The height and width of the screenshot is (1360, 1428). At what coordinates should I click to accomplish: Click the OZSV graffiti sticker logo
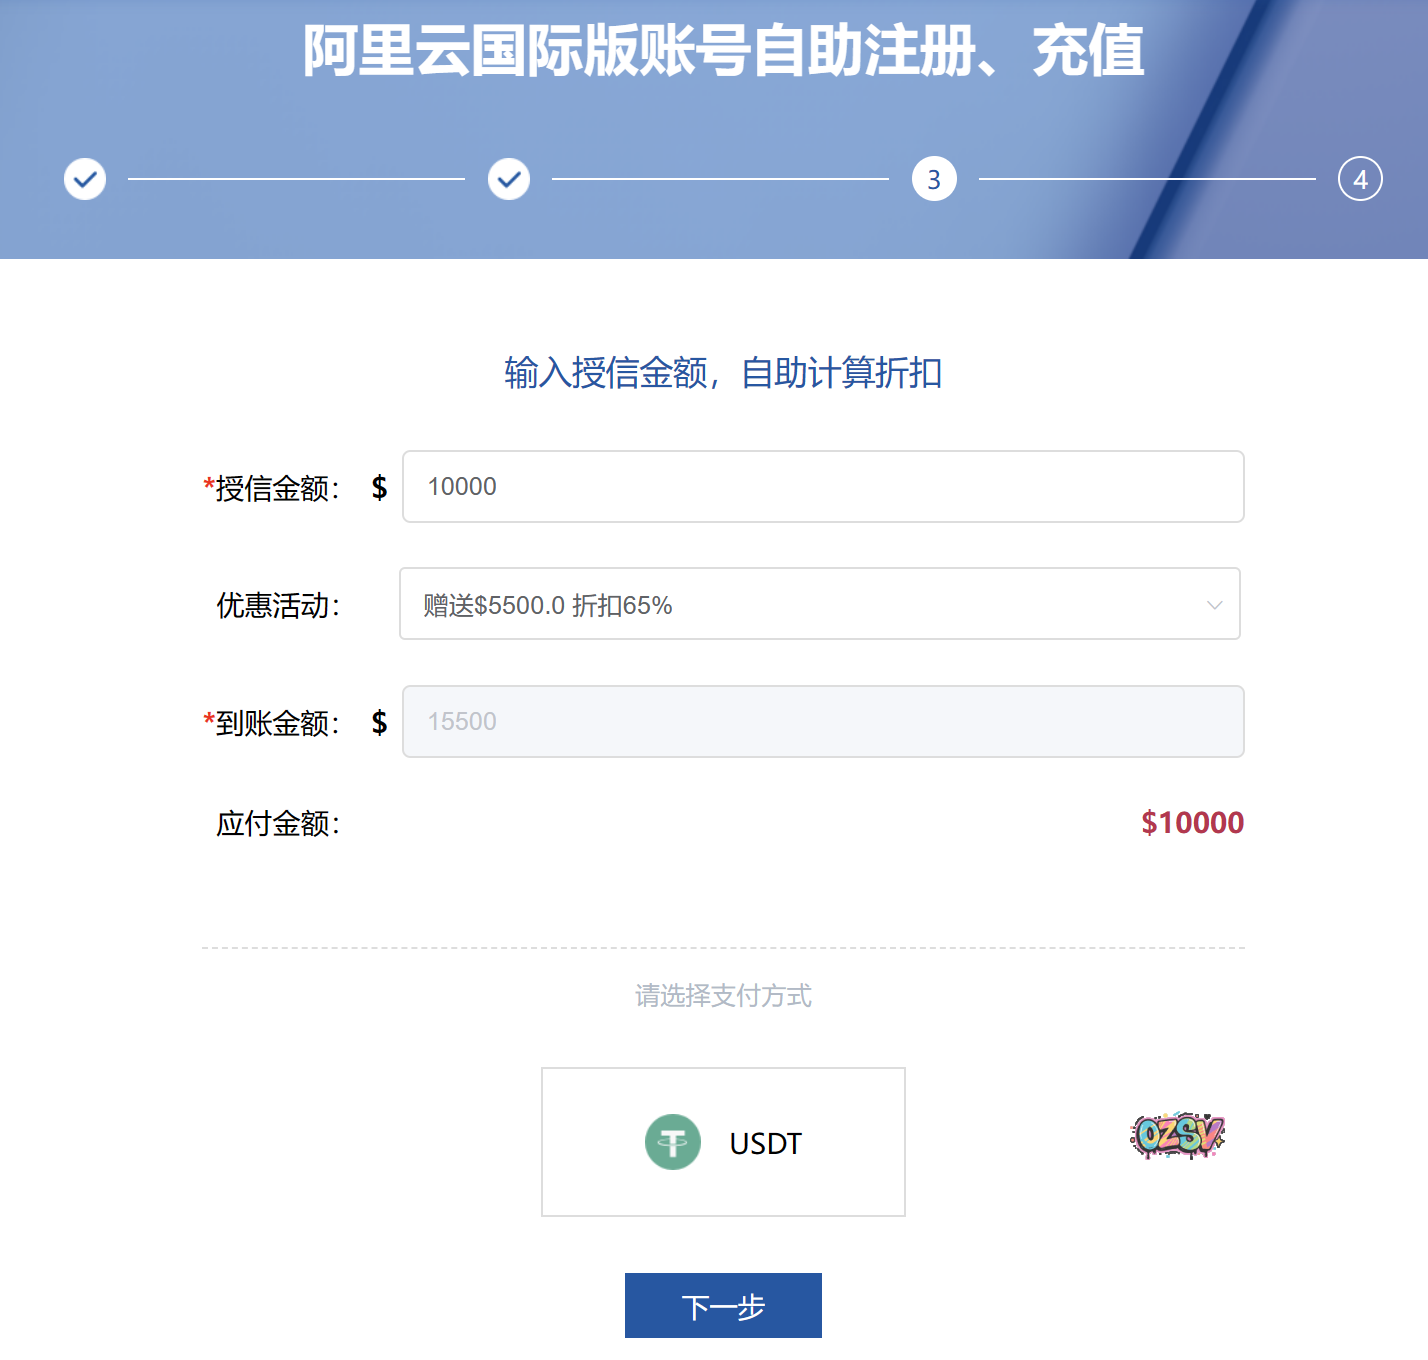(1177, 1135)
